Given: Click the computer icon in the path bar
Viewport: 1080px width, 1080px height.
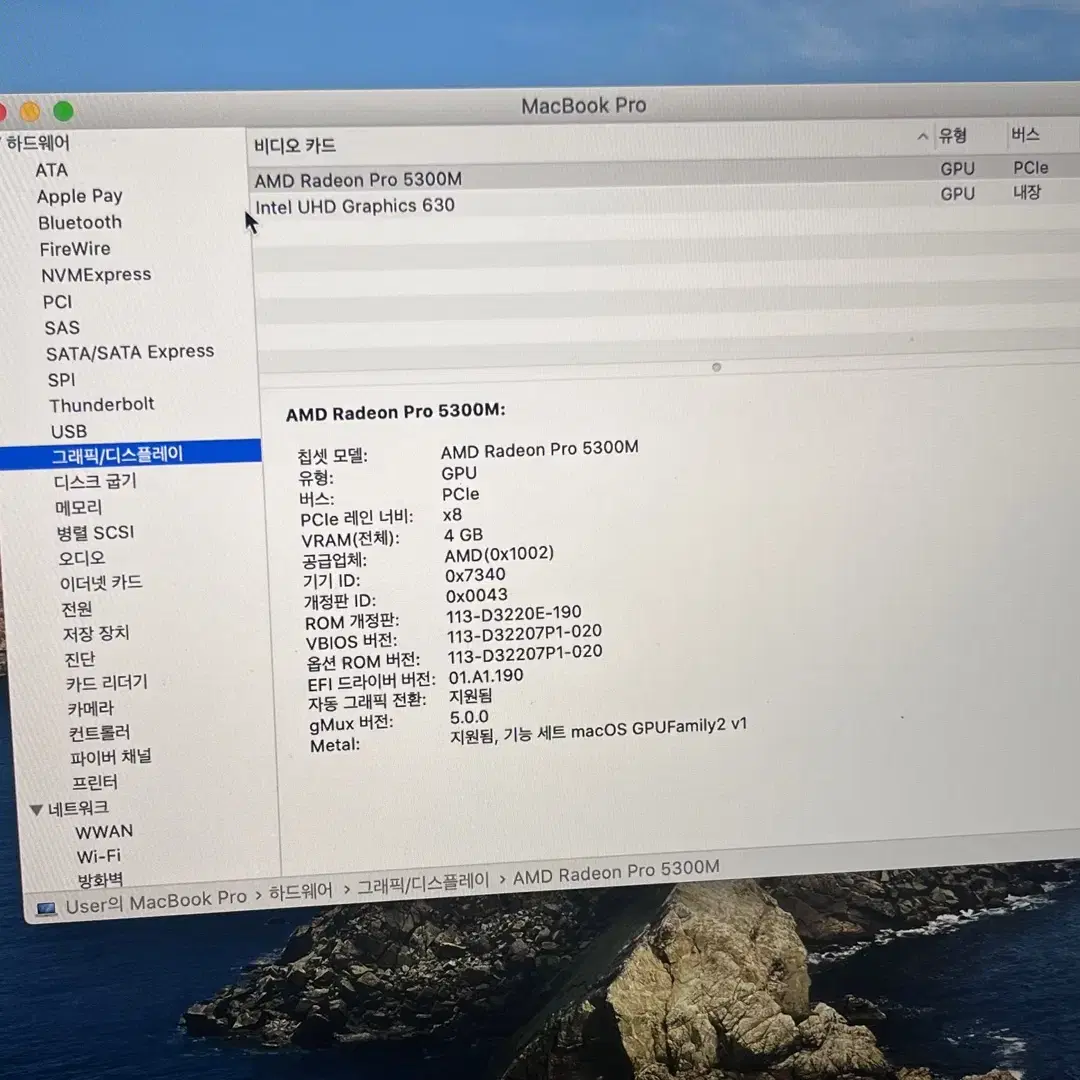Looking at the screenshot, I should coord(46,909).
